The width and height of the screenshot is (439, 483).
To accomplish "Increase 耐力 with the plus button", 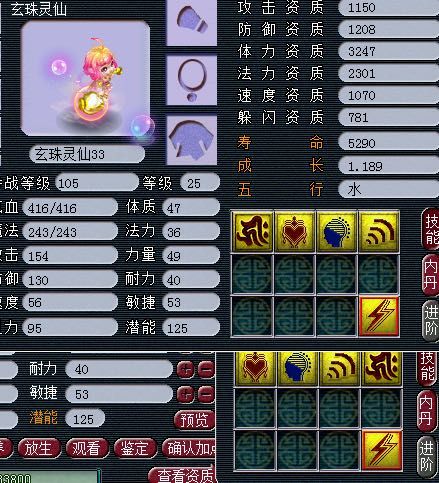I will (185, 369).
